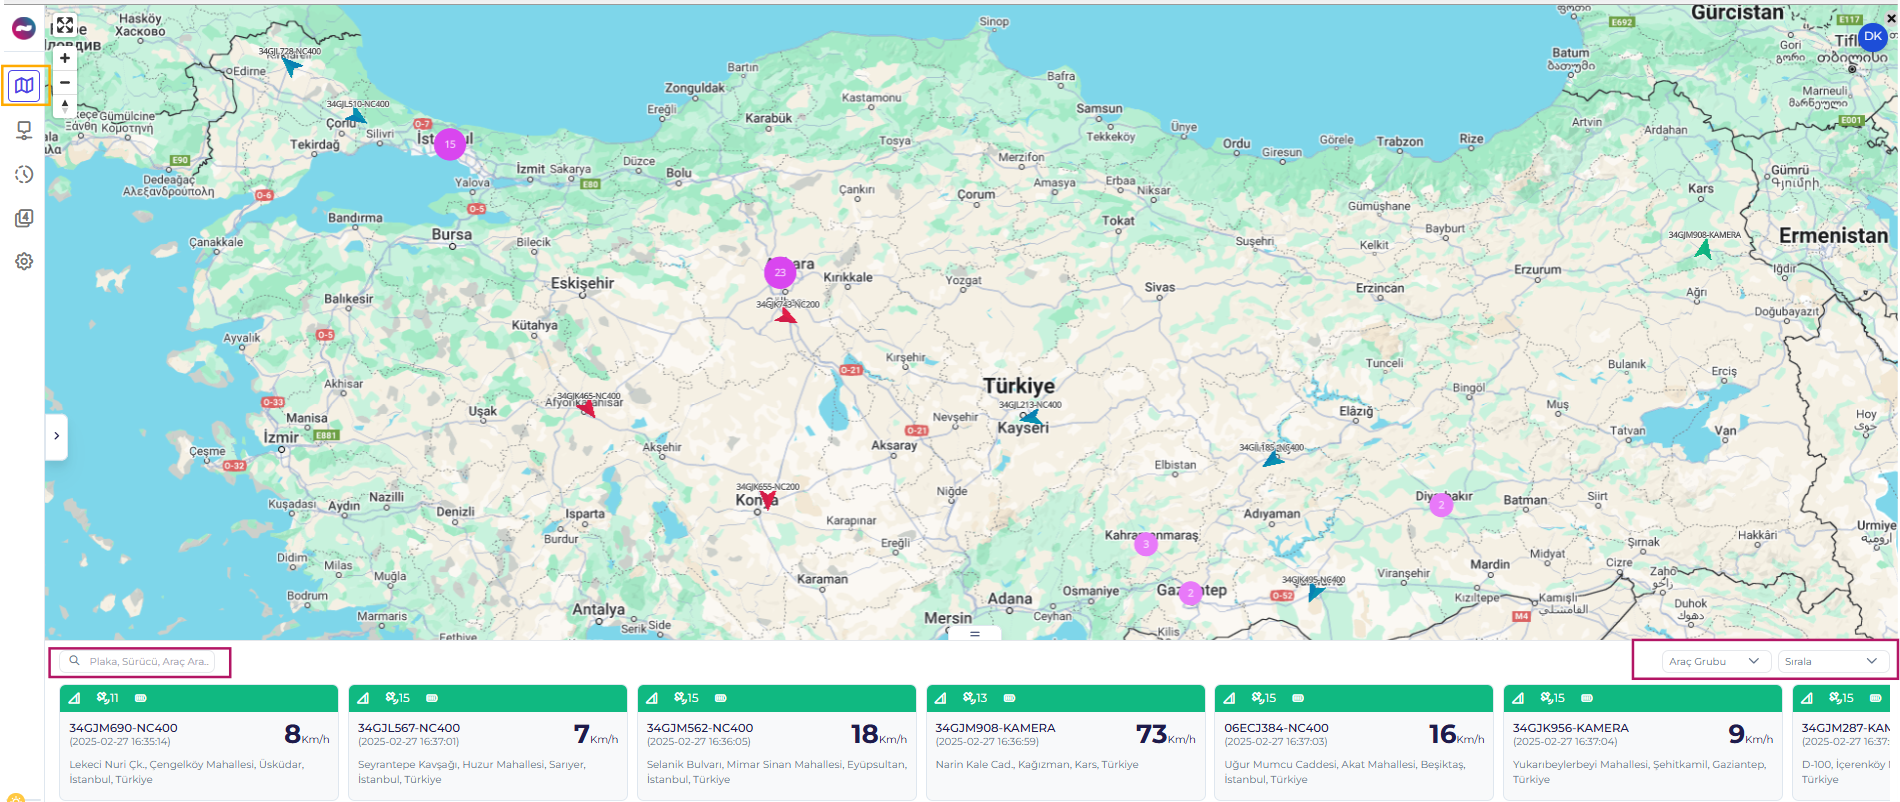Click satellite count 13 on 34GJM908 card
This screenshot has width=1900, height=802.
coord(975,698)
